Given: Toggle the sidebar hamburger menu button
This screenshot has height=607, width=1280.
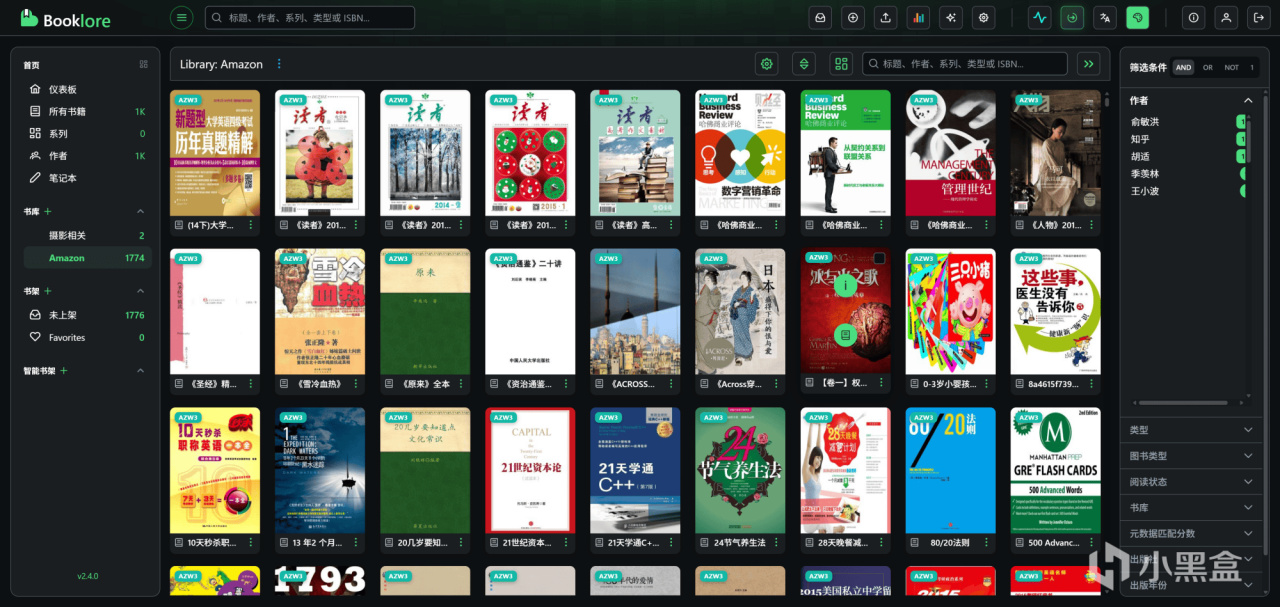Looking at the screenshot, I should pos(181,17).
